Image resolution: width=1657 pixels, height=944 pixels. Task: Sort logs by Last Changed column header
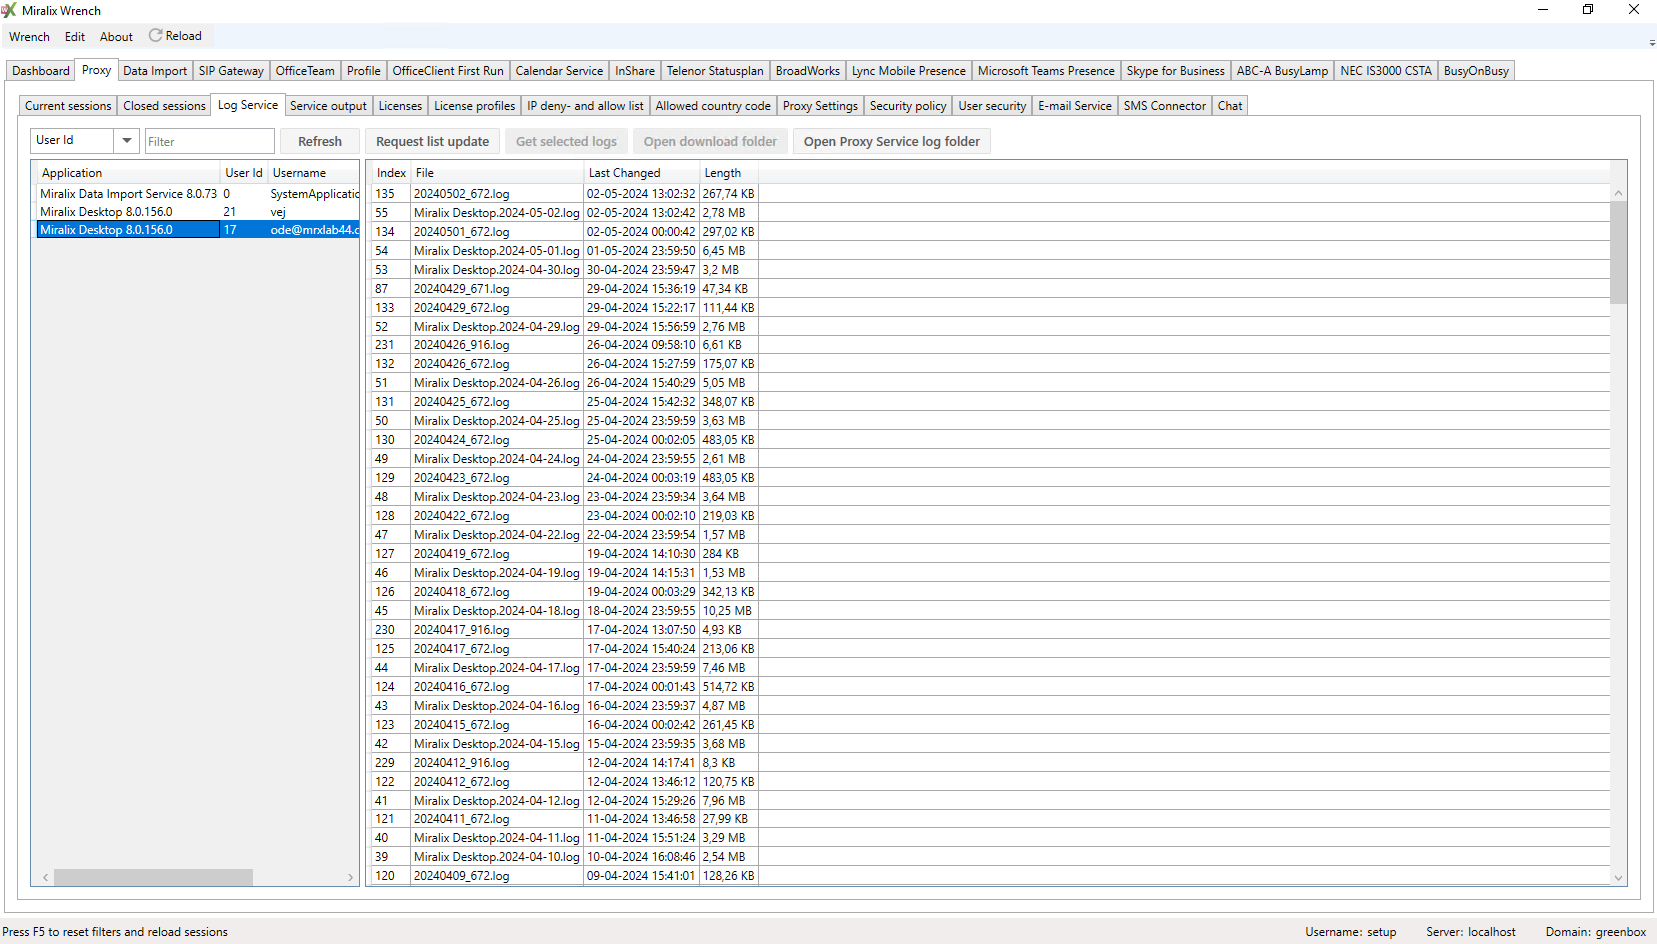[641, 173]
